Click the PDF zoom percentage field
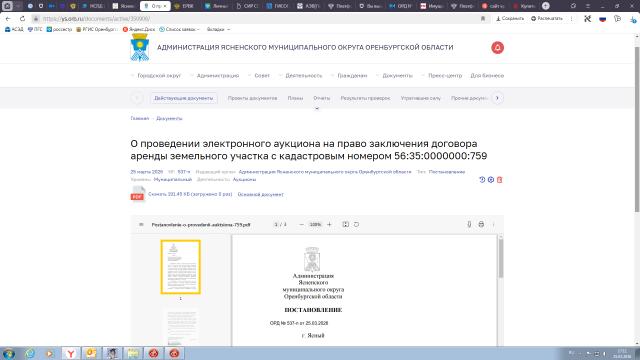 pyautogui.click(x=315, y=224)
